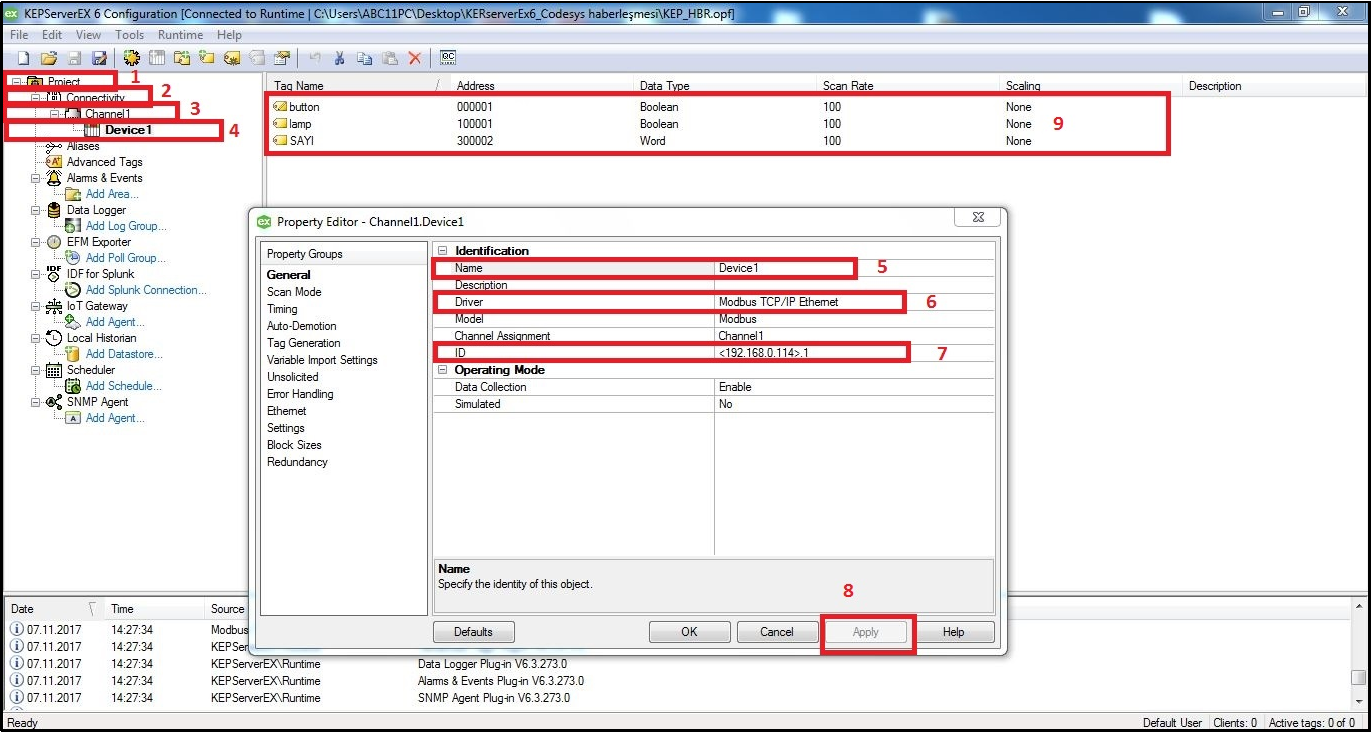The height and width of the screenshot is (733, 1372).
Task: Click the Add Area... link
Action: [x=112, y=194]
